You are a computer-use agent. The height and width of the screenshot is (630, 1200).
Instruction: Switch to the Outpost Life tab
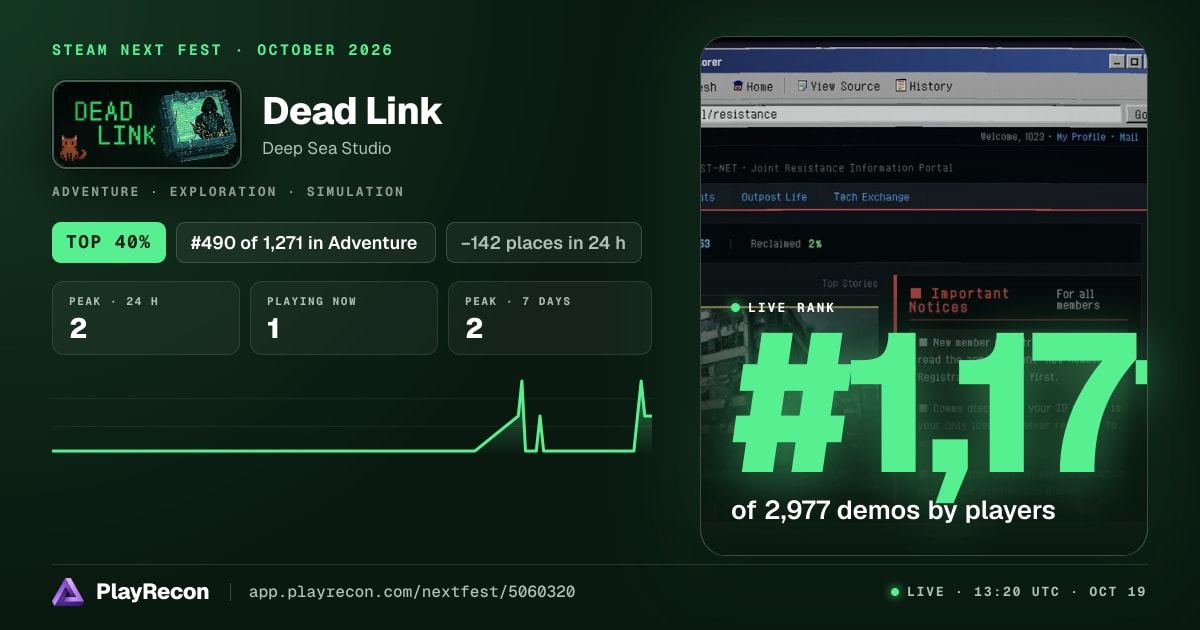[774, 197]
